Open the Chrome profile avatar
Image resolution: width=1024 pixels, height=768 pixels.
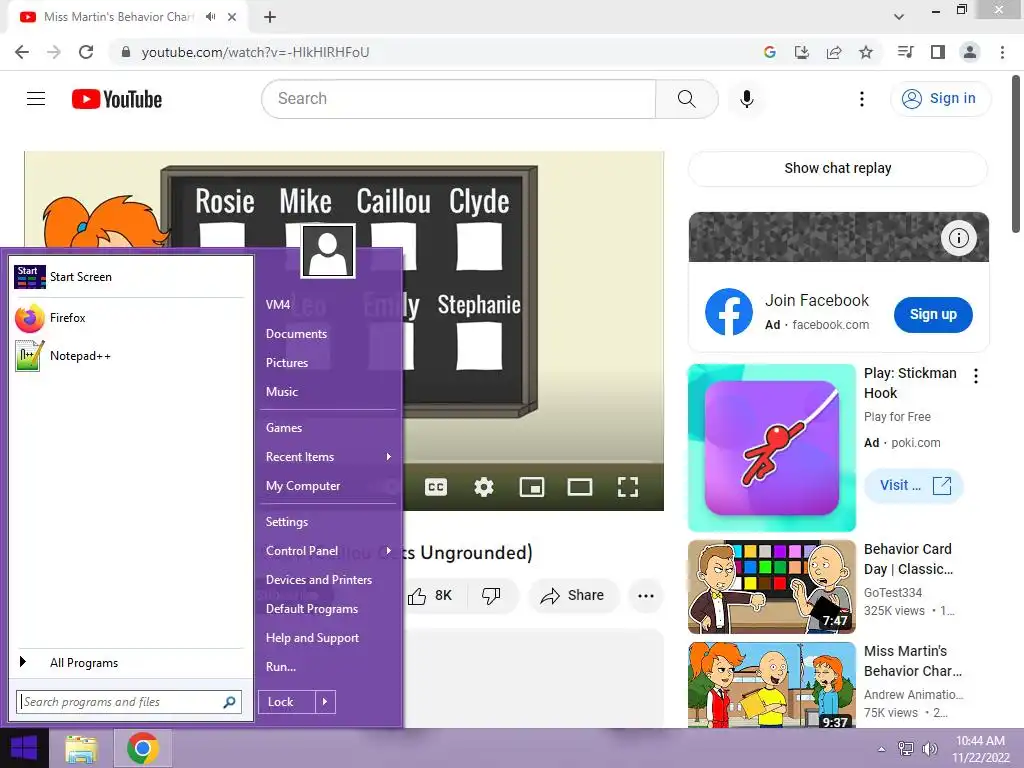coord(970,52)
